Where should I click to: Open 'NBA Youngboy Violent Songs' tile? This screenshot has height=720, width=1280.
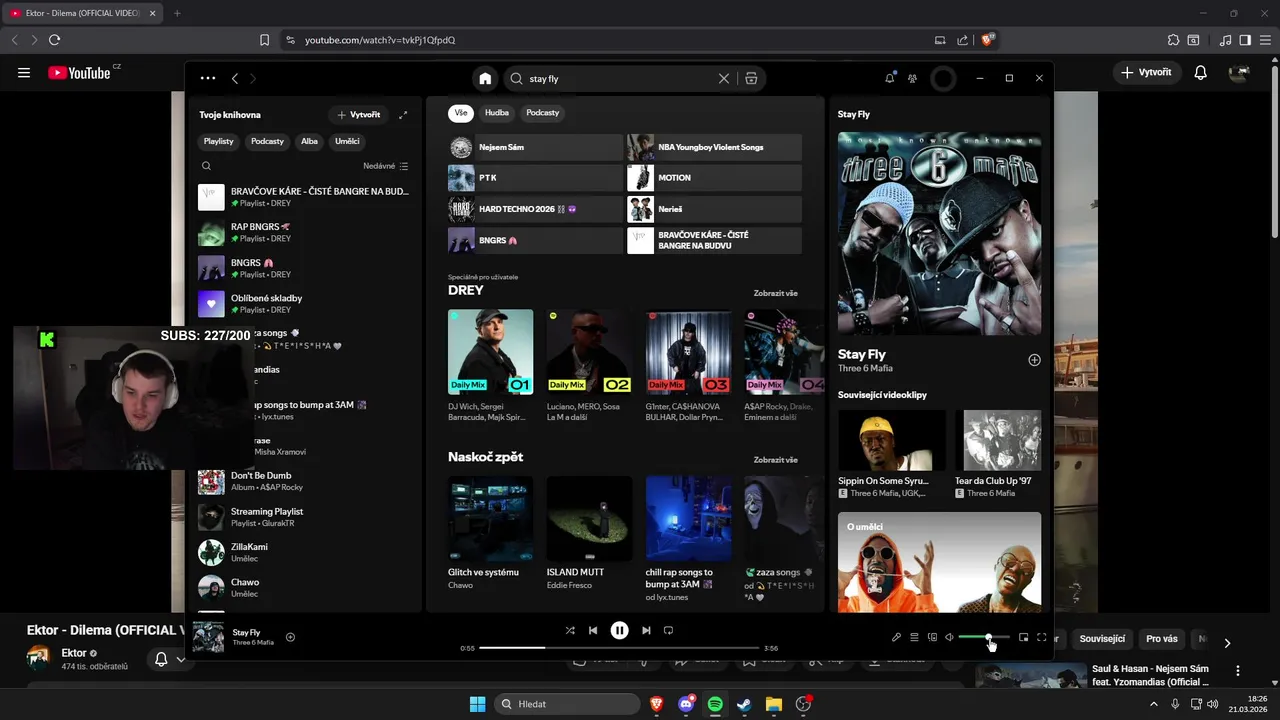click(x=714, y=148)
